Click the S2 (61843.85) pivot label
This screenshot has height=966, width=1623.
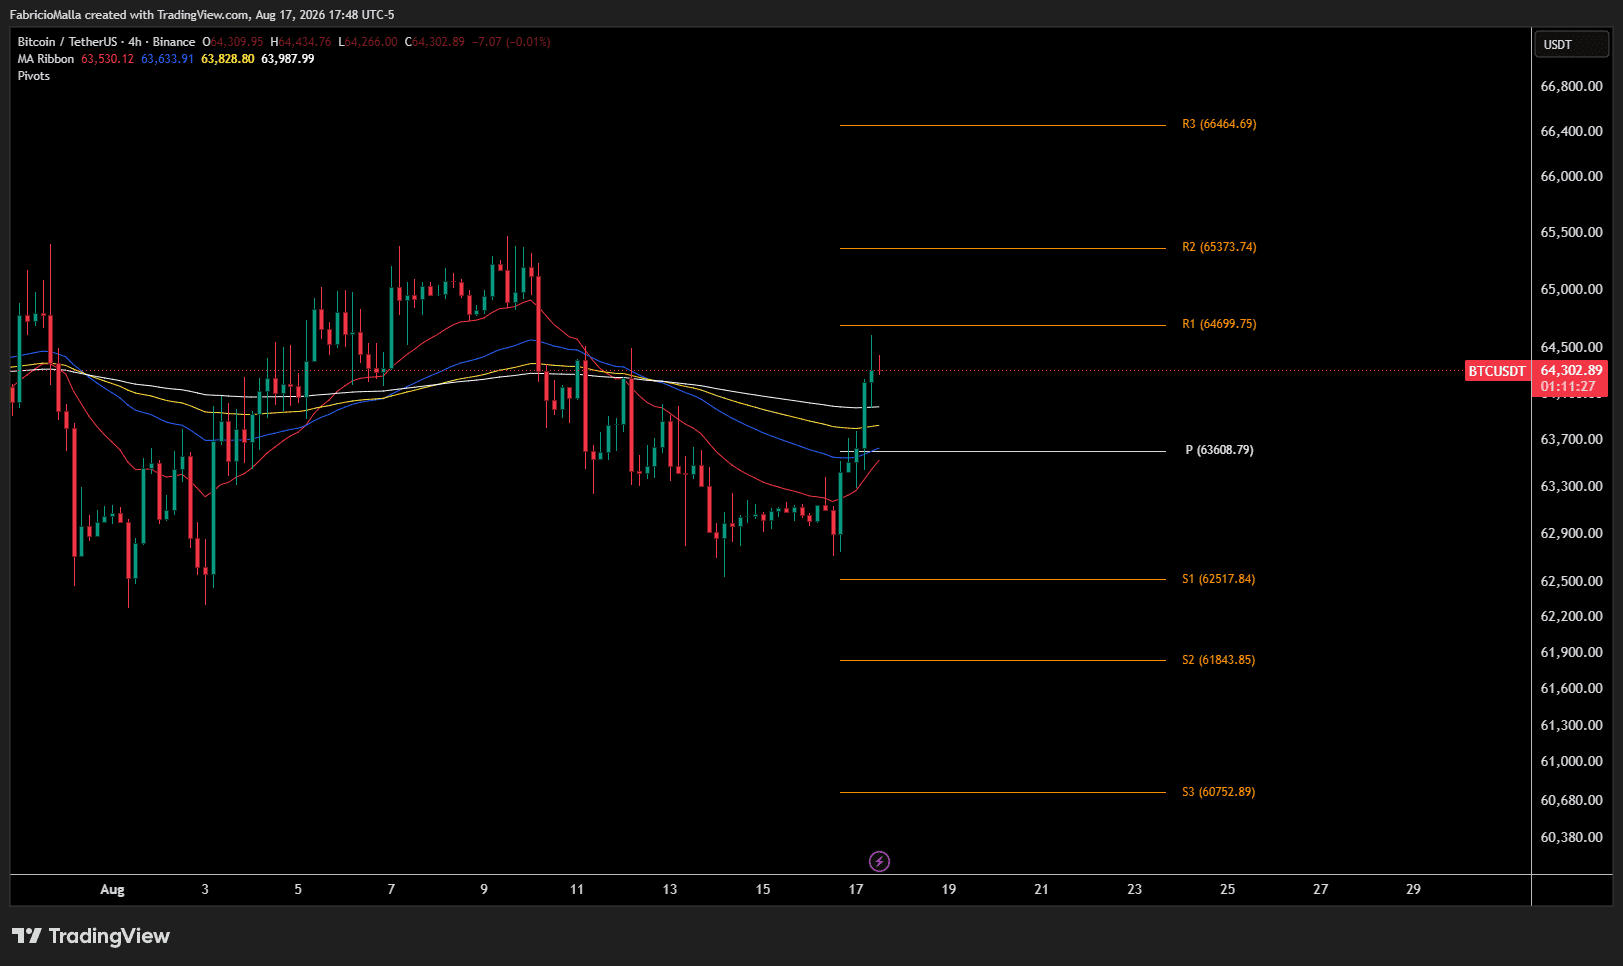tap(1218, 660)
